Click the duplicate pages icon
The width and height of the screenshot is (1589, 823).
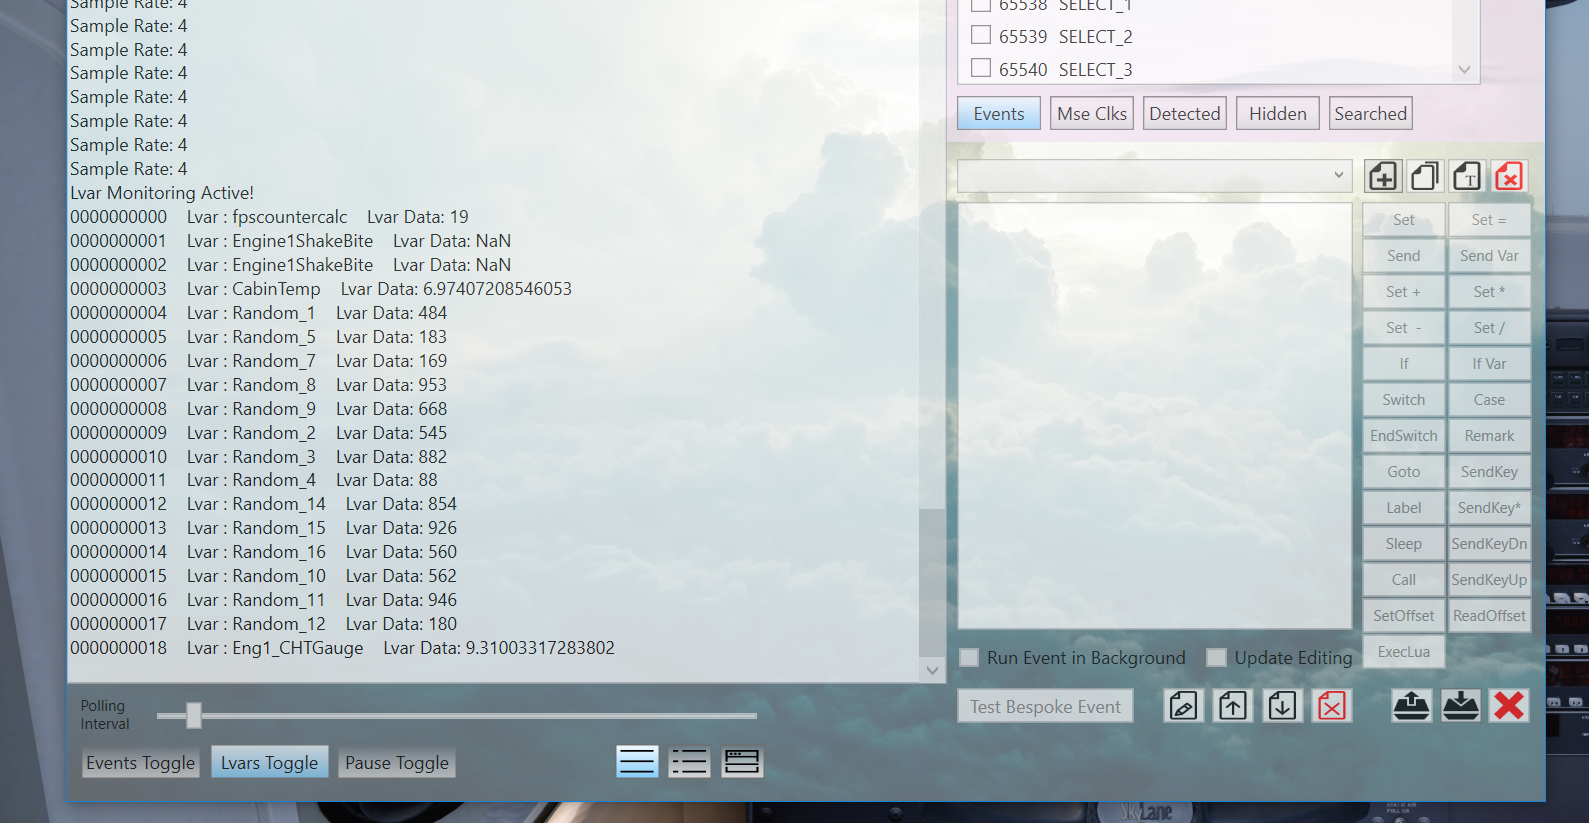coord(1424,177)
